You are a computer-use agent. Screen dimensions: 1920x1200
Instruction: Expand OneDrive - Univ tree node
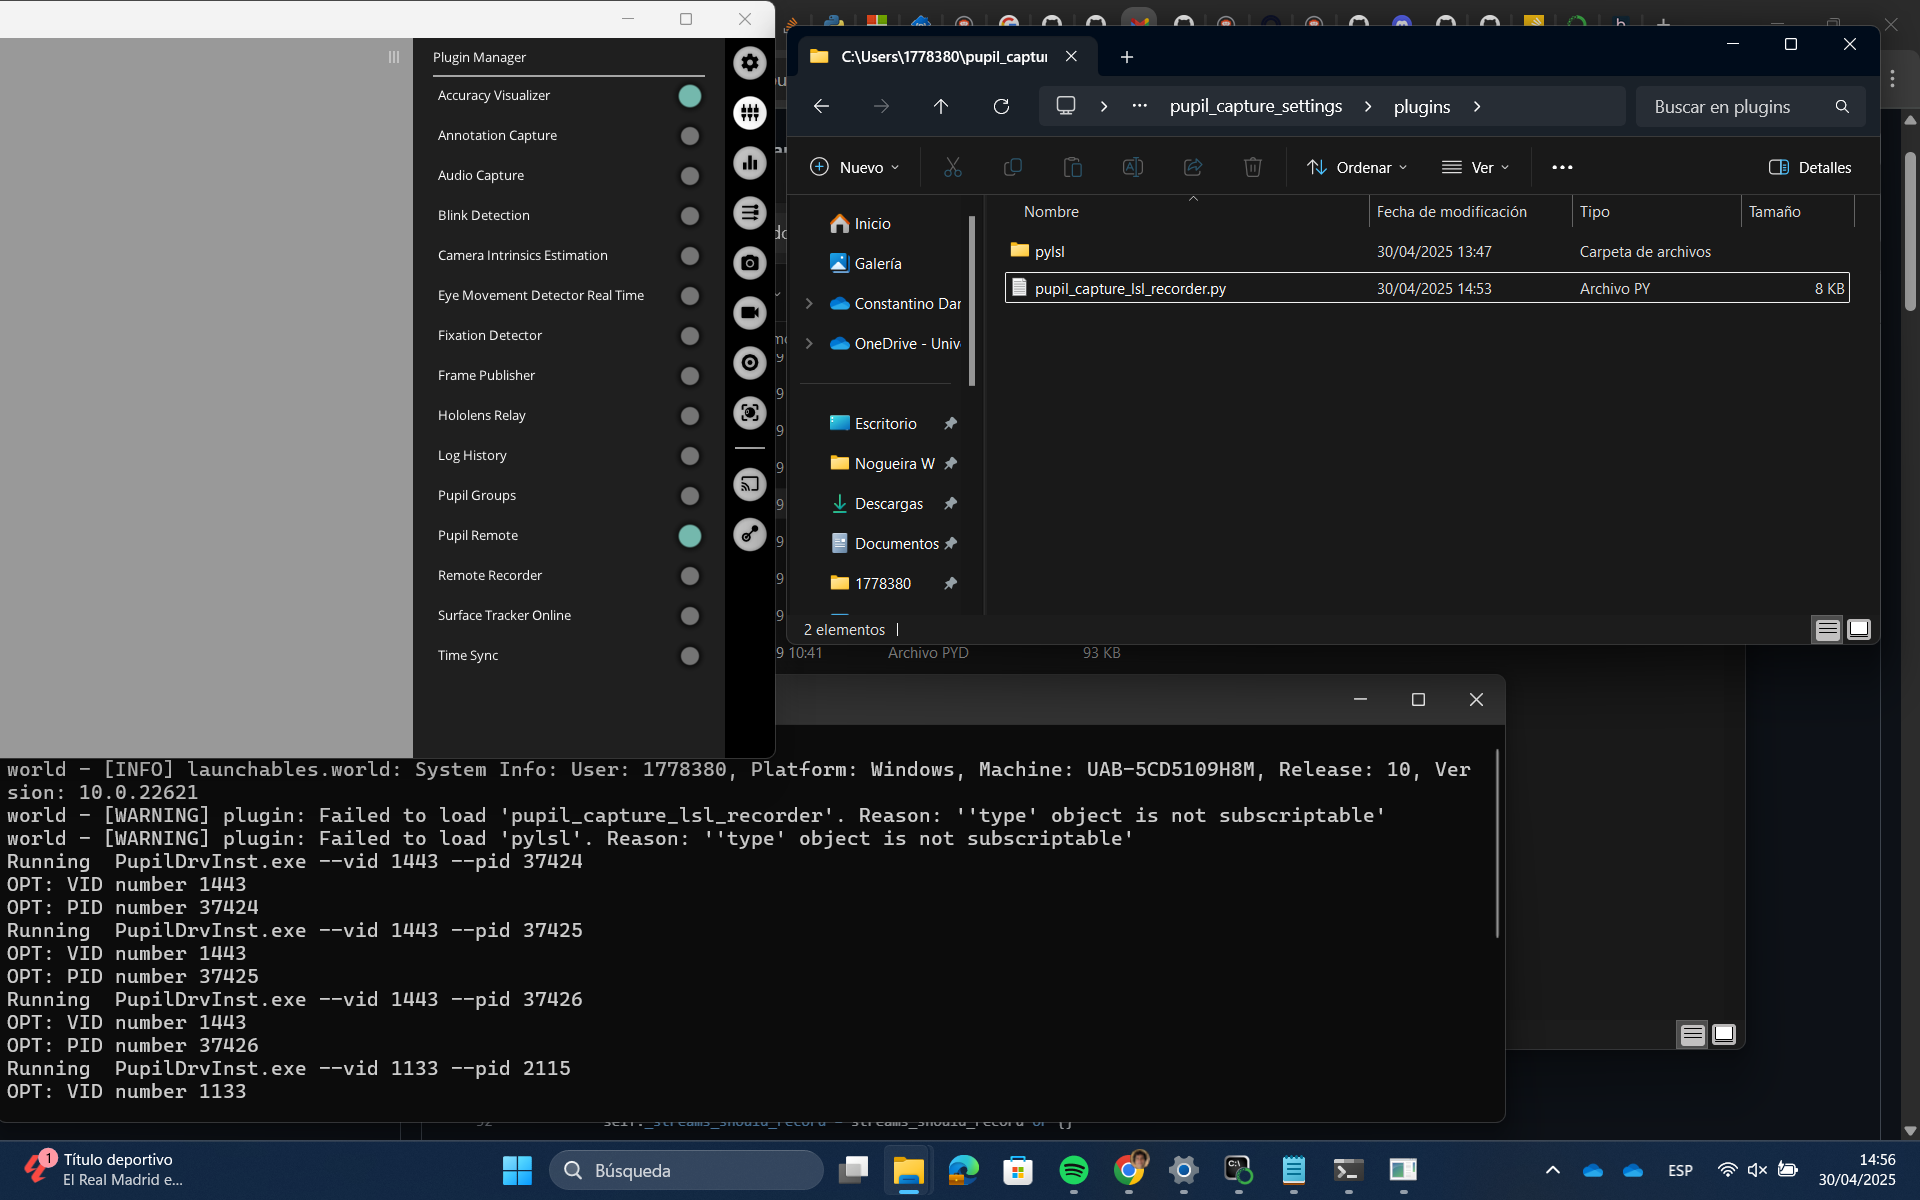tap(809, 343)
